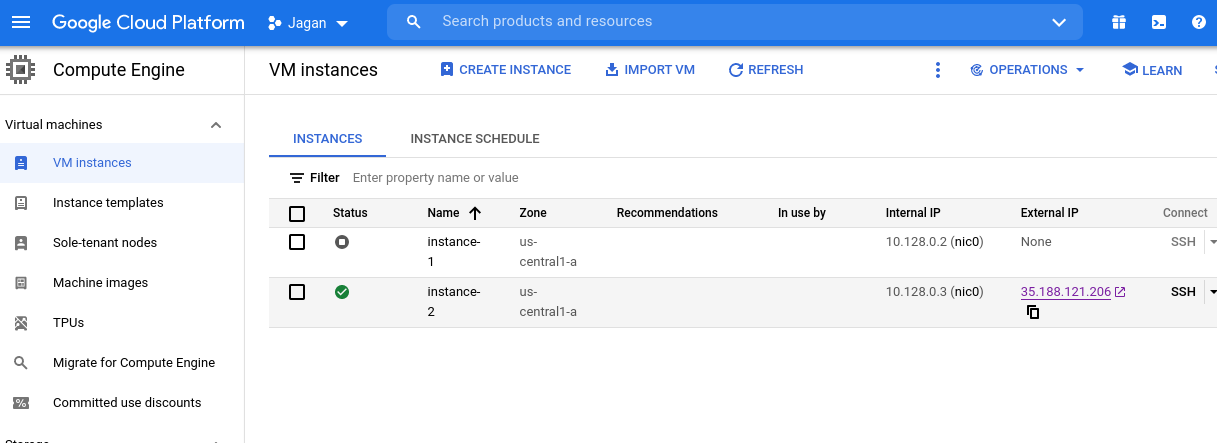Open SSH options dropdown for instance-2

coord(1213,292)
